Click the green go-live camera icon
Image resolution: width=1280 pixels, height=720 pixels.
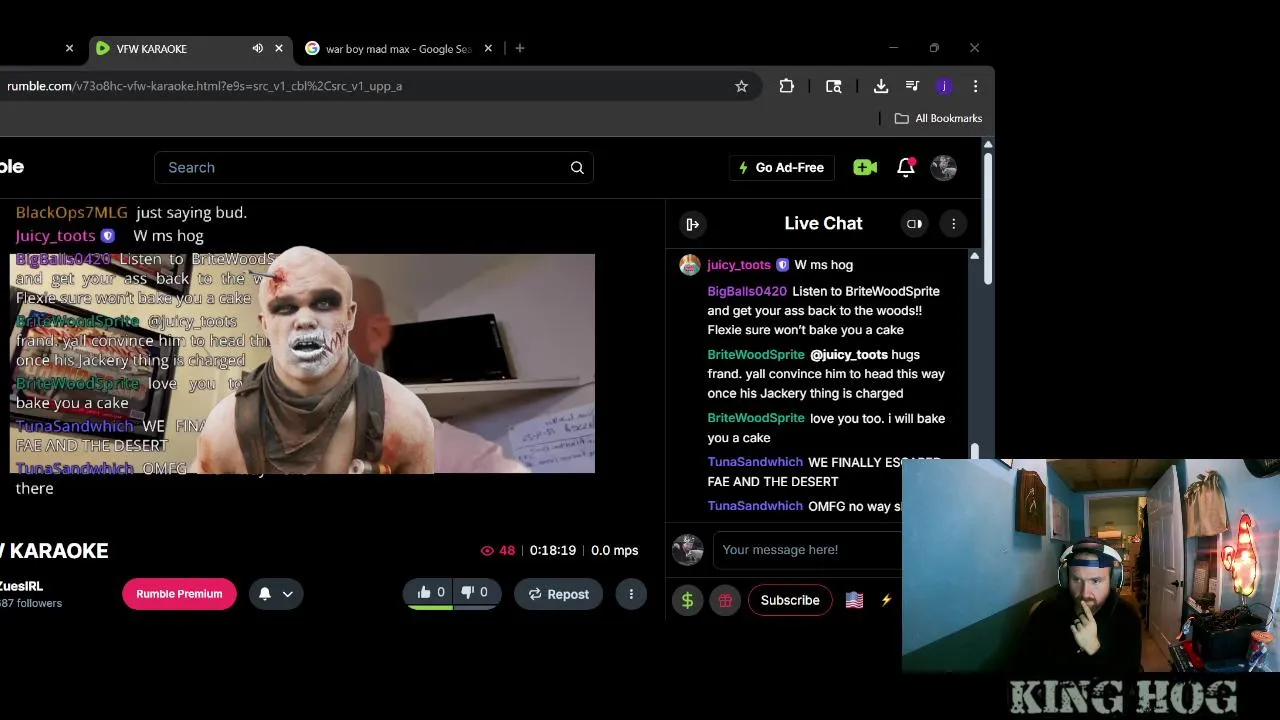[x=865, y=167]
